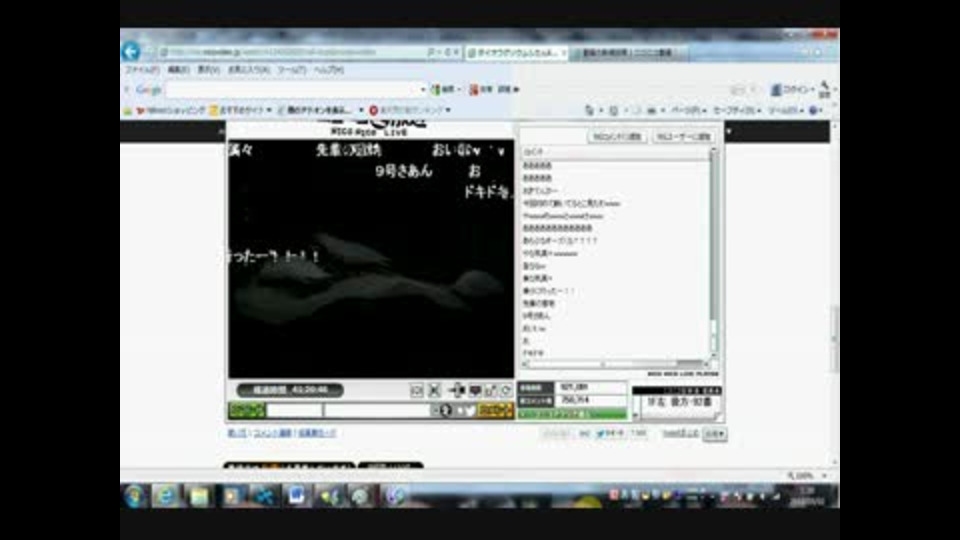
Task: Open Internet Explorer from the taskbar
Action: coord(165,496)
